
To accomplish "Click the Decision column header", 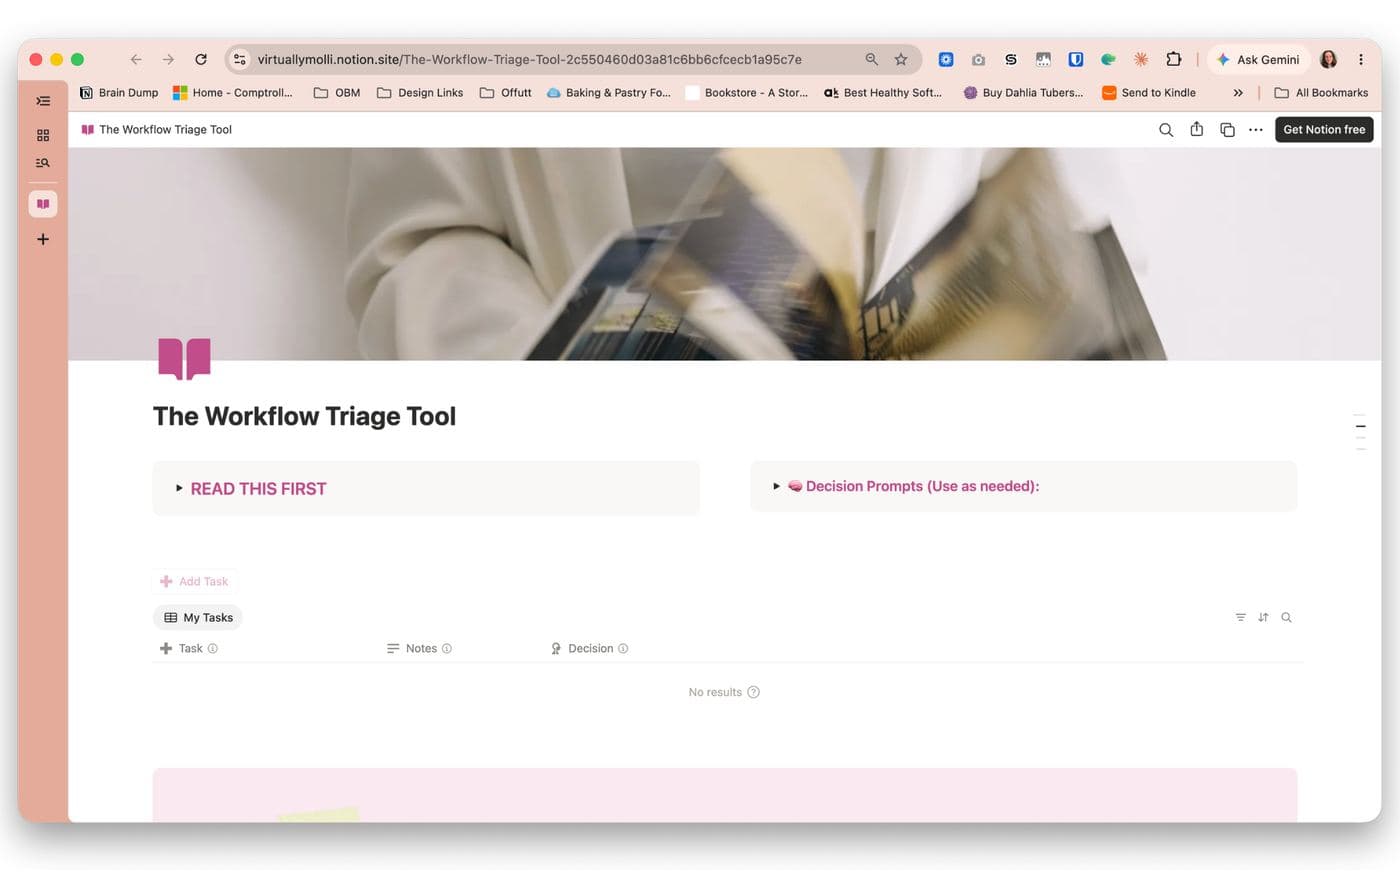I will coord(589,649).
